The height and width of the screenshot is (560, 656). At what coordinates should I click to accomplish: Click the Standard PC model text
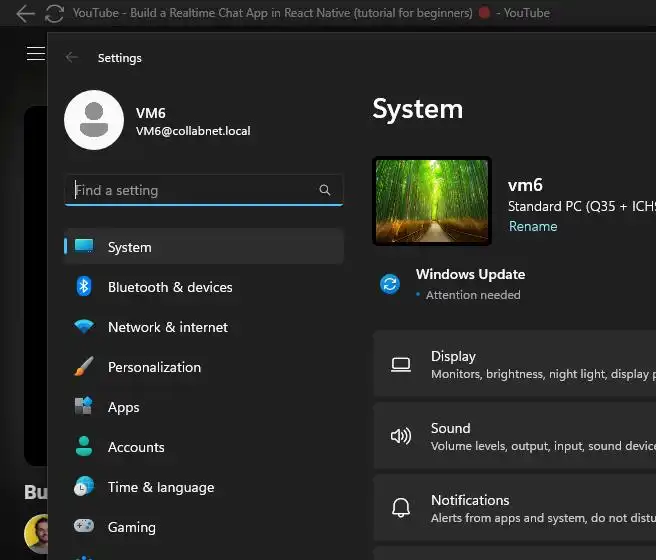pyautogui.click(x=582, y=206)
